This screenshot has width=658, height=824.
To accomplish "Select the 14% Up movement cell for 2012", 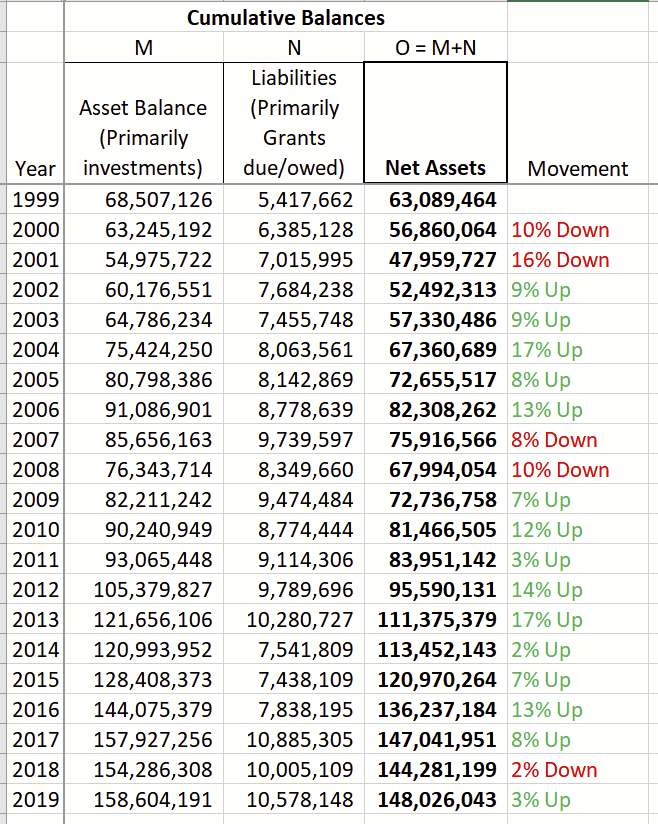I will tap(547, 590).
